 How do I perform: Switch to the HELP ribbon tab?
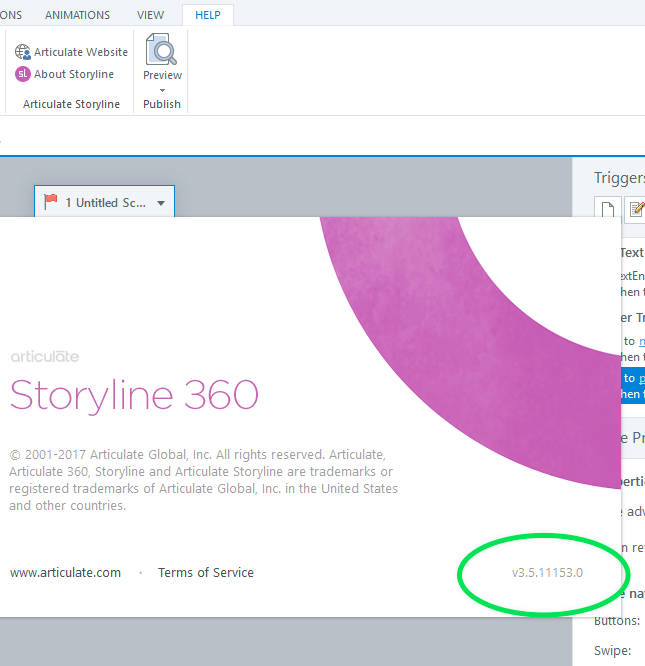[208, 15]
